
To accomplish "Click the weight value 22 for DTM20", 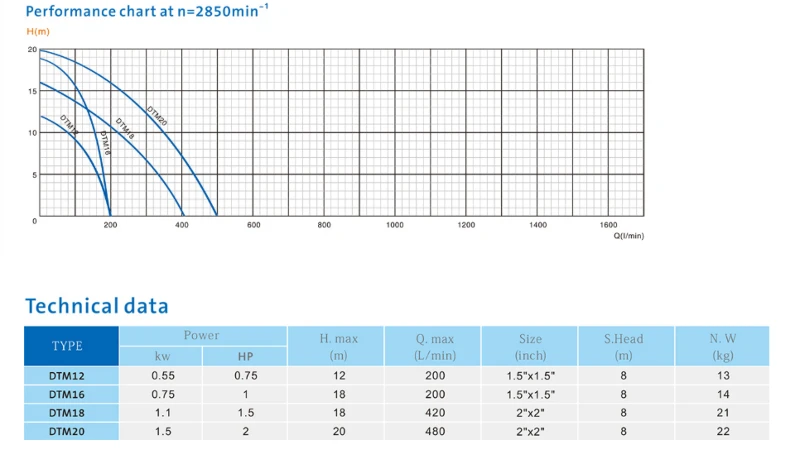I will point(723,431).
